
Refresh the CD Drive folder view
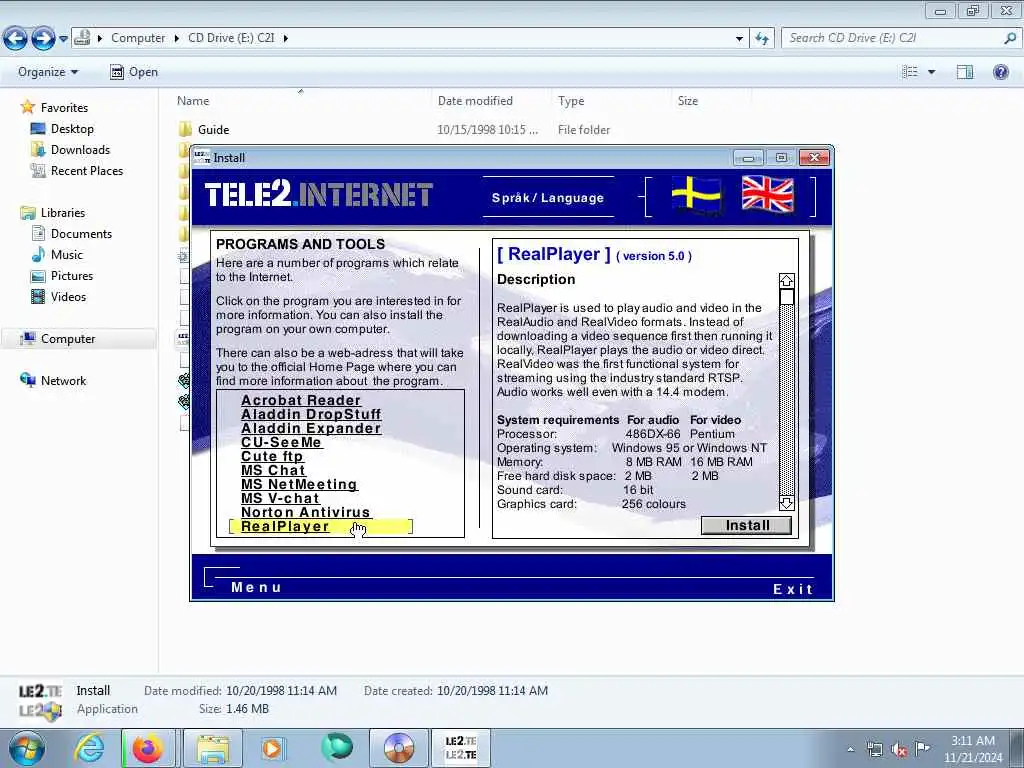(762, 39)
